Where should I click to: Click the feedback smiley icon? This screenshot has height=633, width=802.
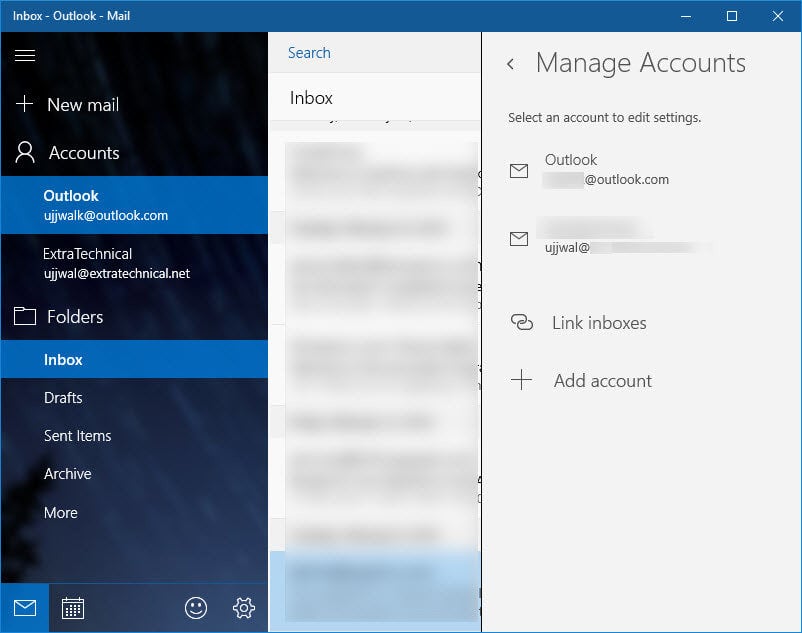coord(196,608)
